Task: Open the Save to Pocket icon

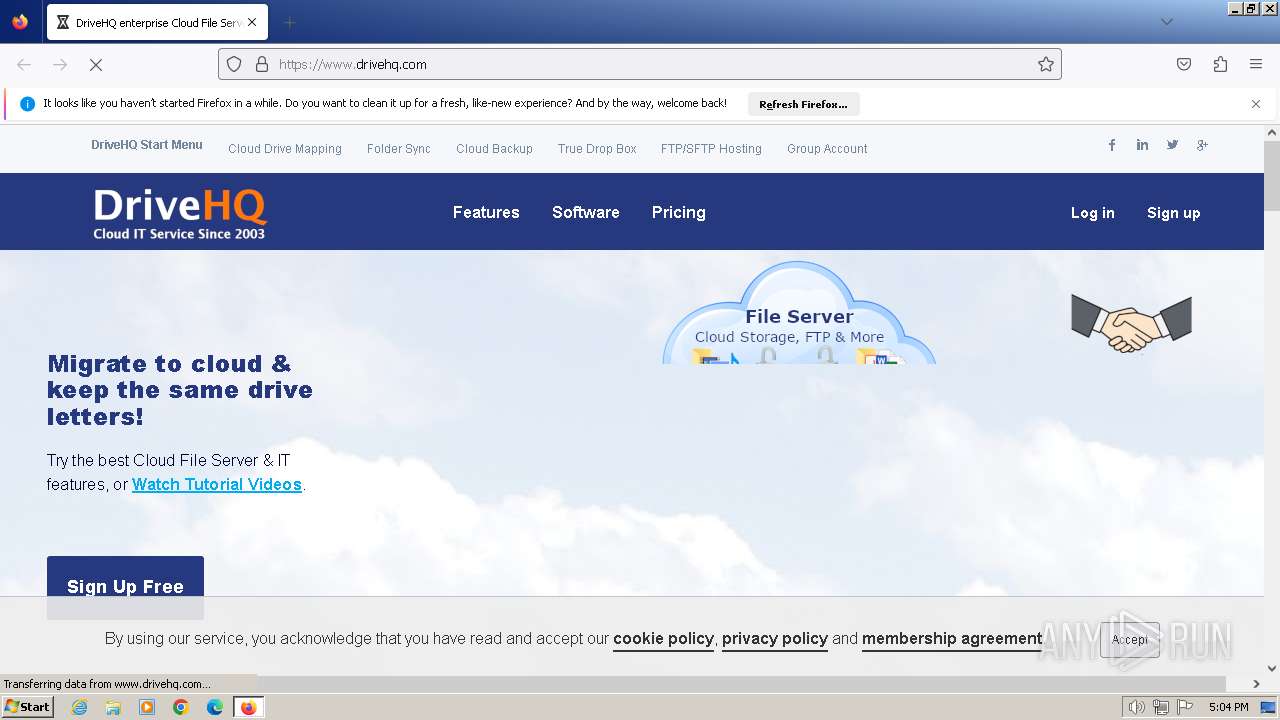Action: (1184, 64)
